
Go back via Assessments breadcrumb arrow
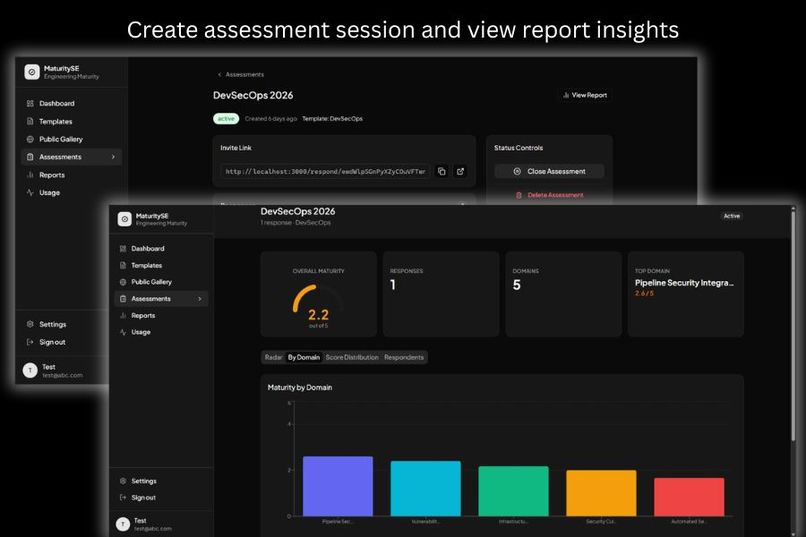coord(219,75)
